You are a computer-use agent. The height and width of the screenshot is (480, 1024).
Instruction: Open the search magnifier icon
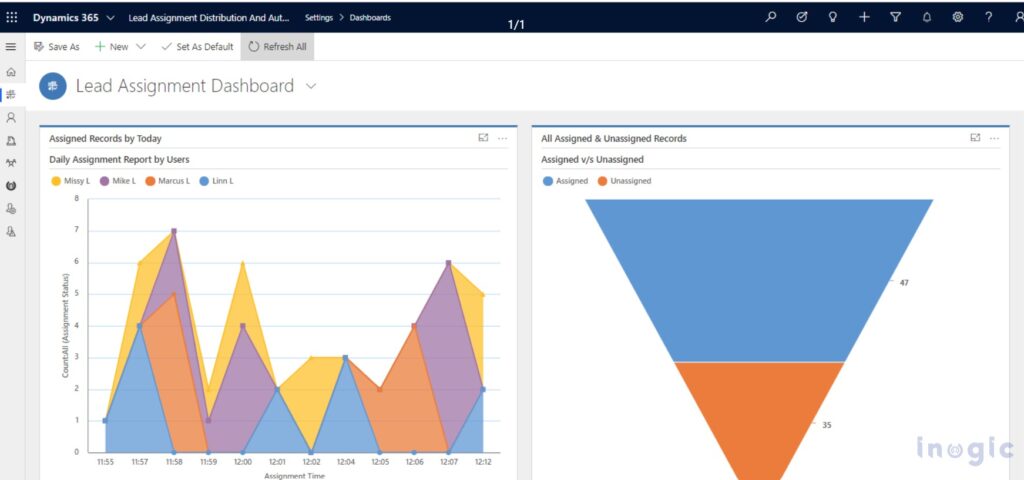click(771, 18)
